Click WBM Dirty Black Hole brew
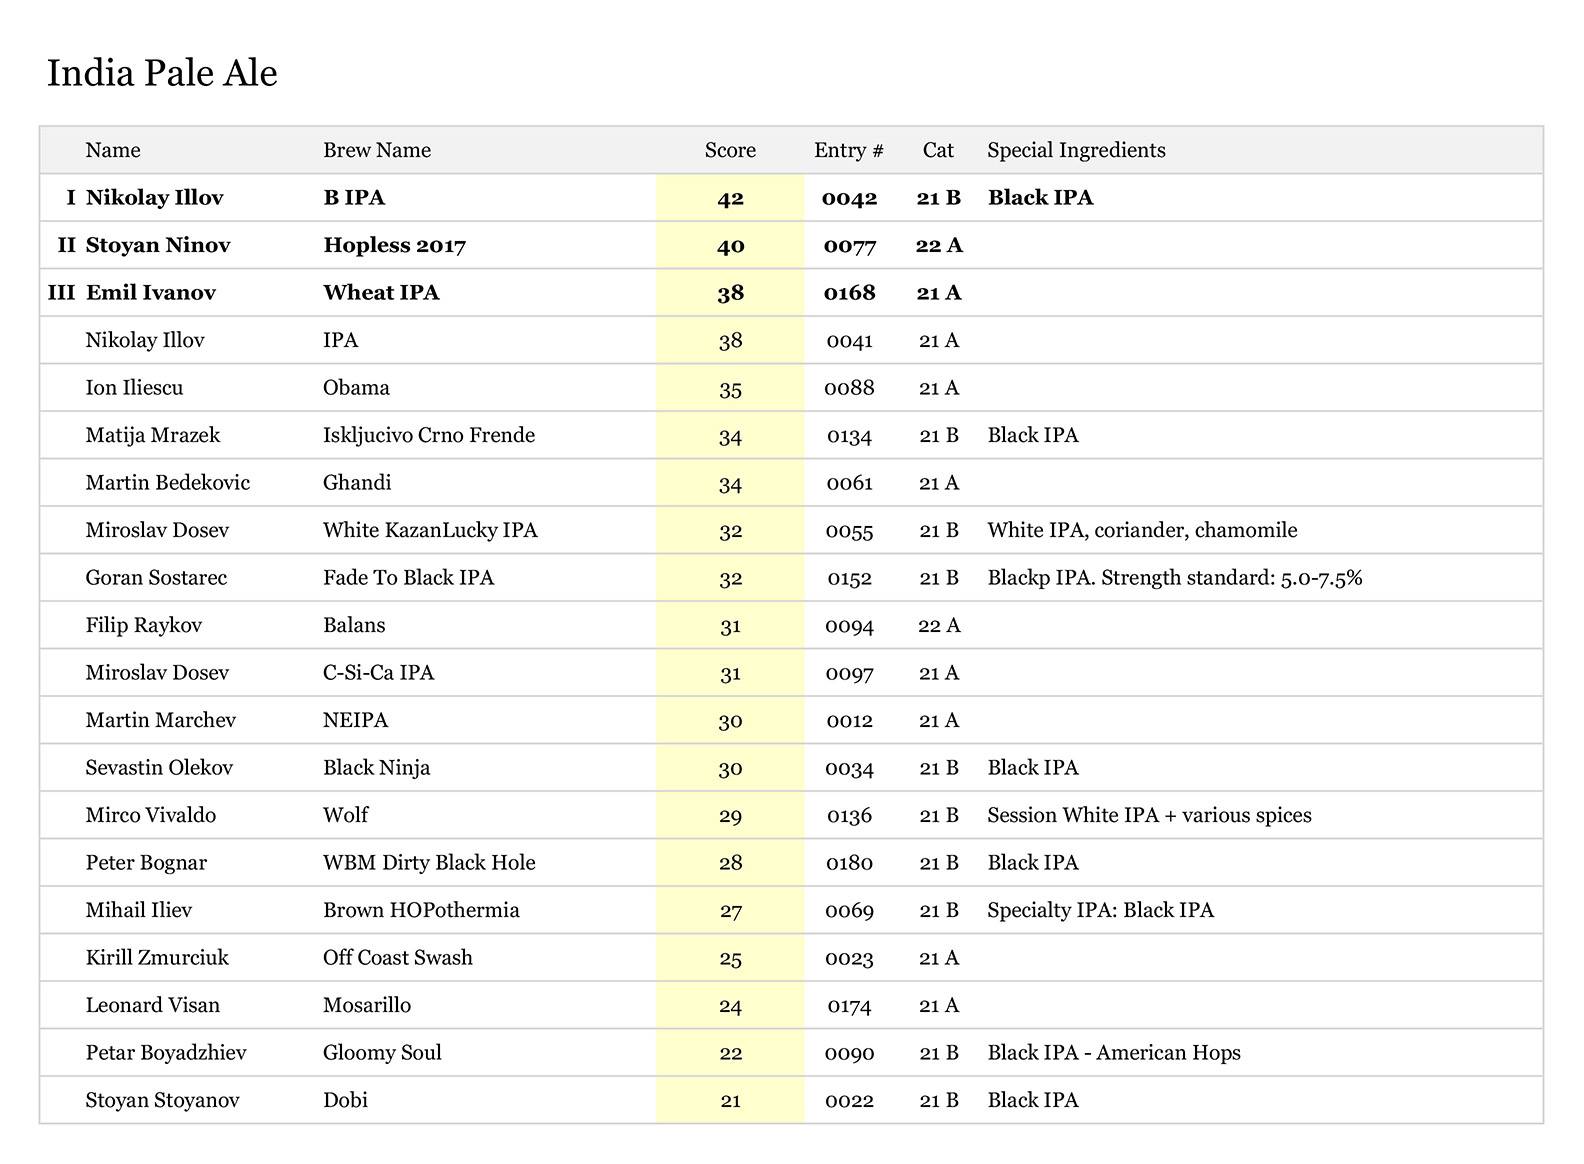Screen dimensions: 1584x1164 429,863
